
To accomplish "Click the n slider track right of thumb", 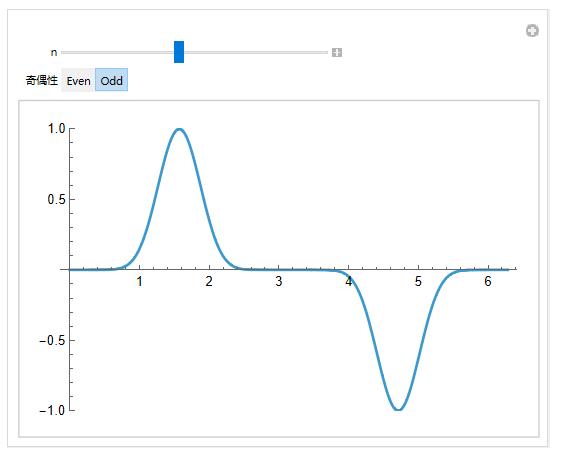I will (256, 53).
